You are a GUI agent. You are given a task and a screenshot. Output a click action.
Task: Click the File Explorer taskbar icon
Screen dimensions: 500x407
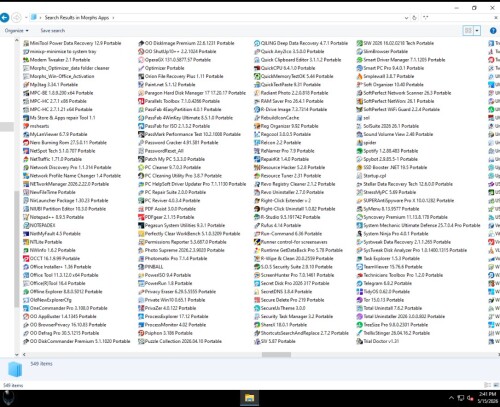pyautogui.click(x=249, y=398)
